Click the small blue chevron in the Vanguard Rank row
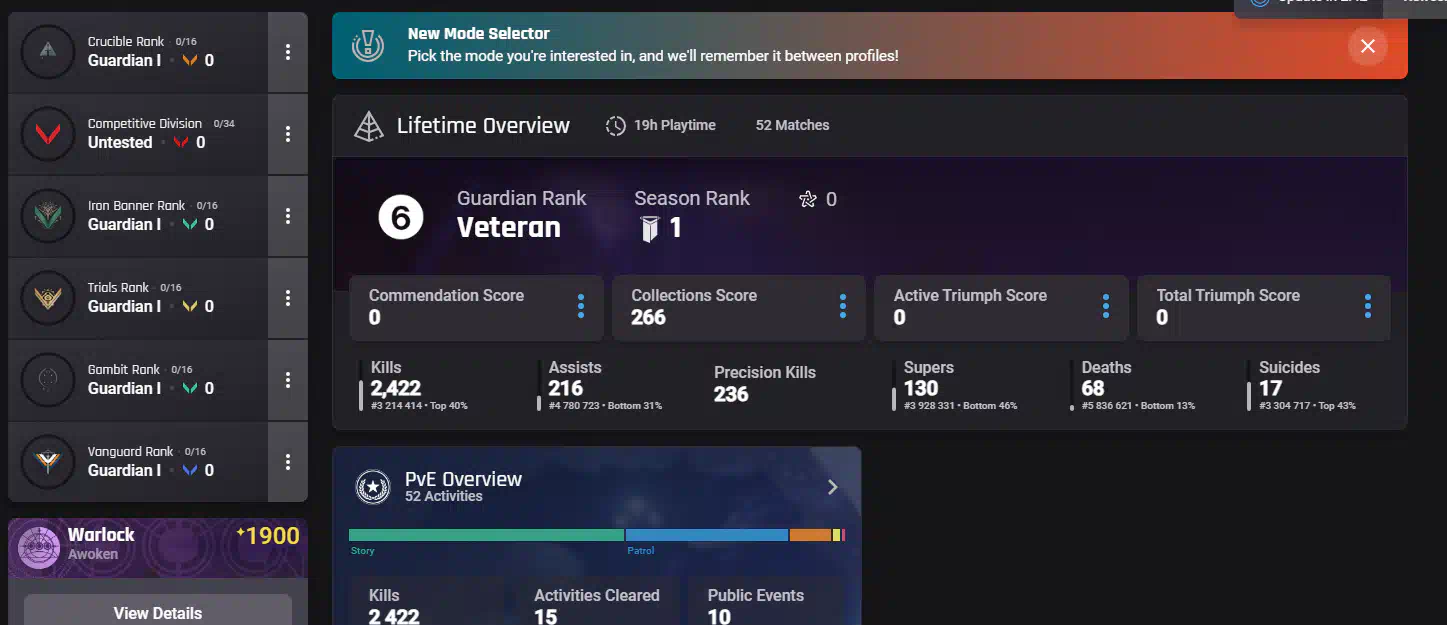 (x=190, y=470)
